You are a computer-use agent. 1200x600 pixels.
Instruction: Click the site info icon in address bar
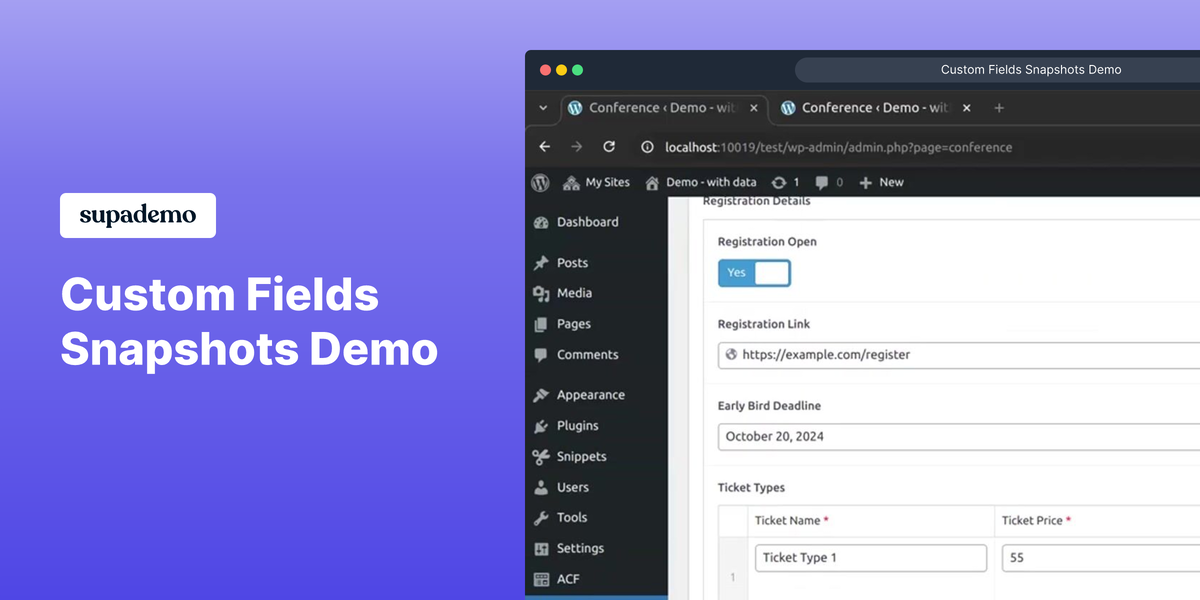click(647, 147)
